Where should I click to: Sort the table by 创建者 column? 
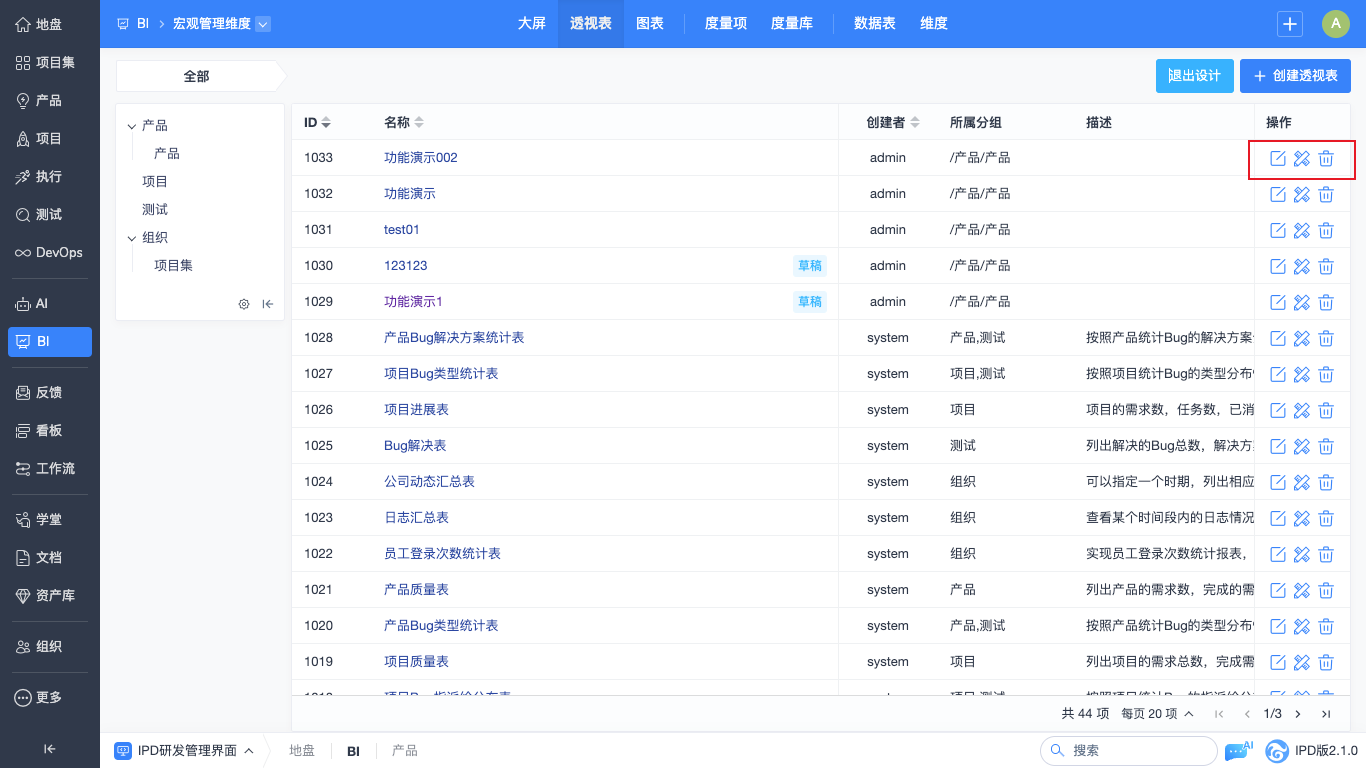click(914, 123)
